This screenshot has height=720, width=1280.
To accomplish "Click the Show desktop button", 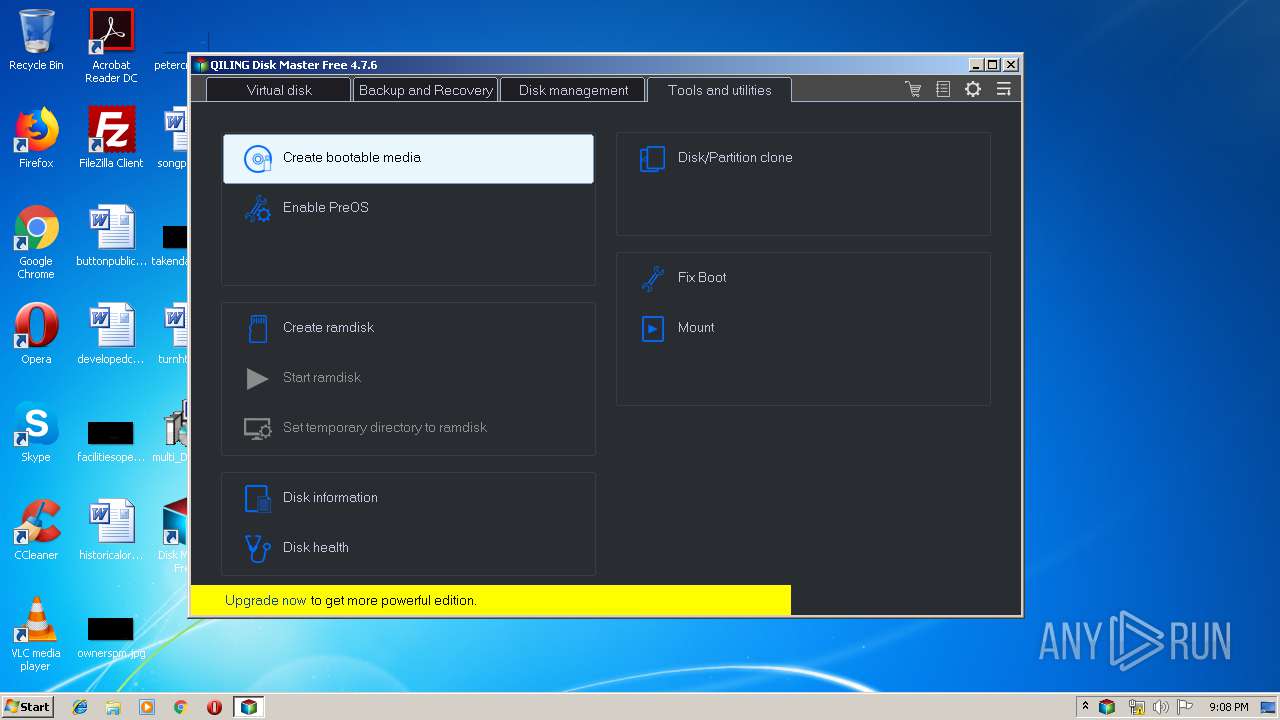I will pyautogui.click(x=1270, y=707).
